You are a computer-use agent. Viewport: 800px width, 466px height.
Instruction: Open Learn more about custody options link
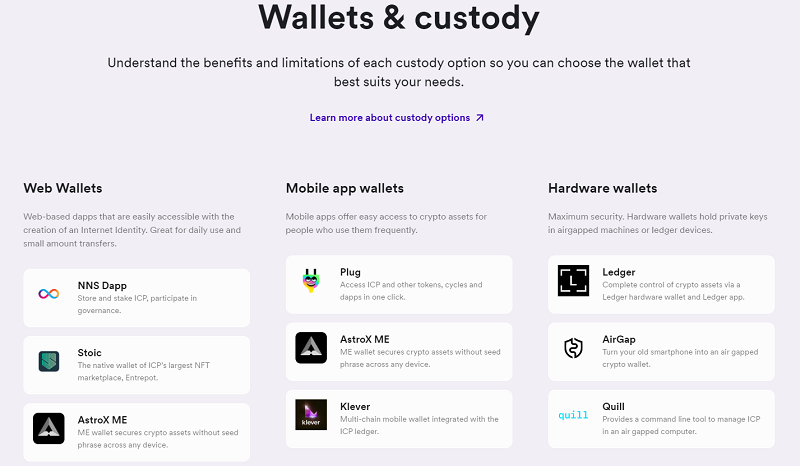coord(390,118)
